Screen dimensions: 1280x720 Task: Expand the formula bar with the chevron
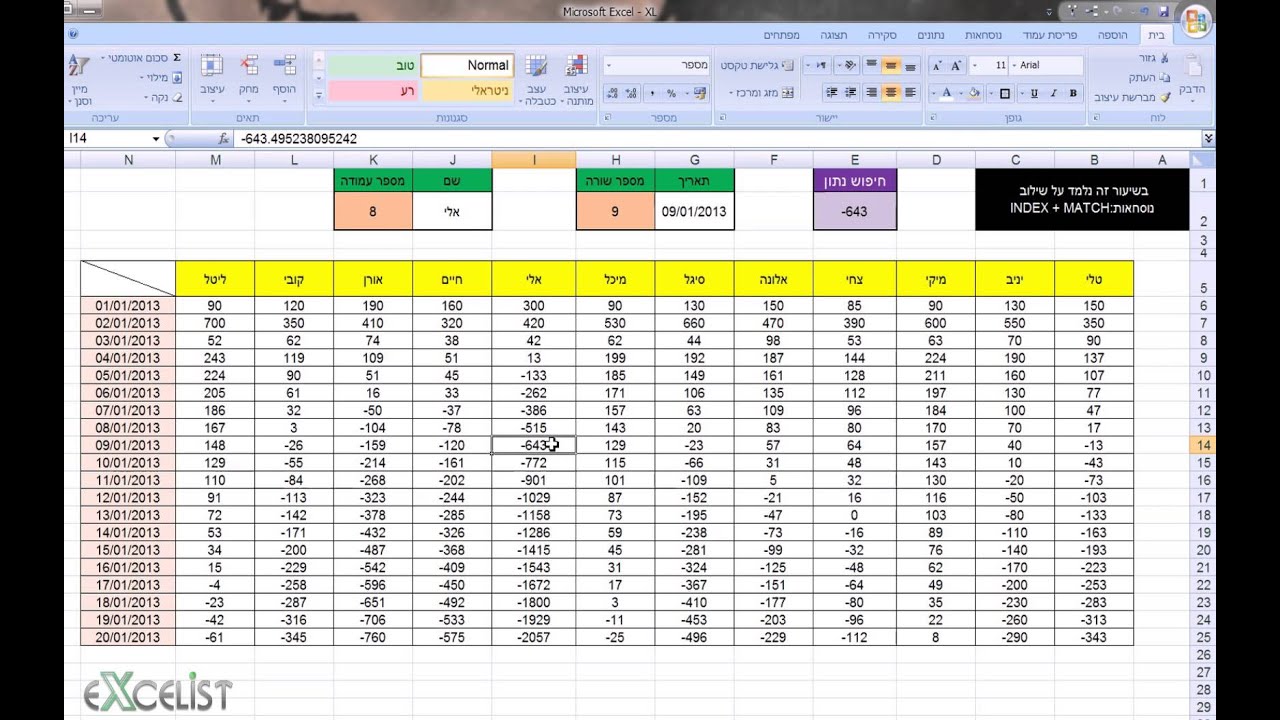tap(1208, 139)
